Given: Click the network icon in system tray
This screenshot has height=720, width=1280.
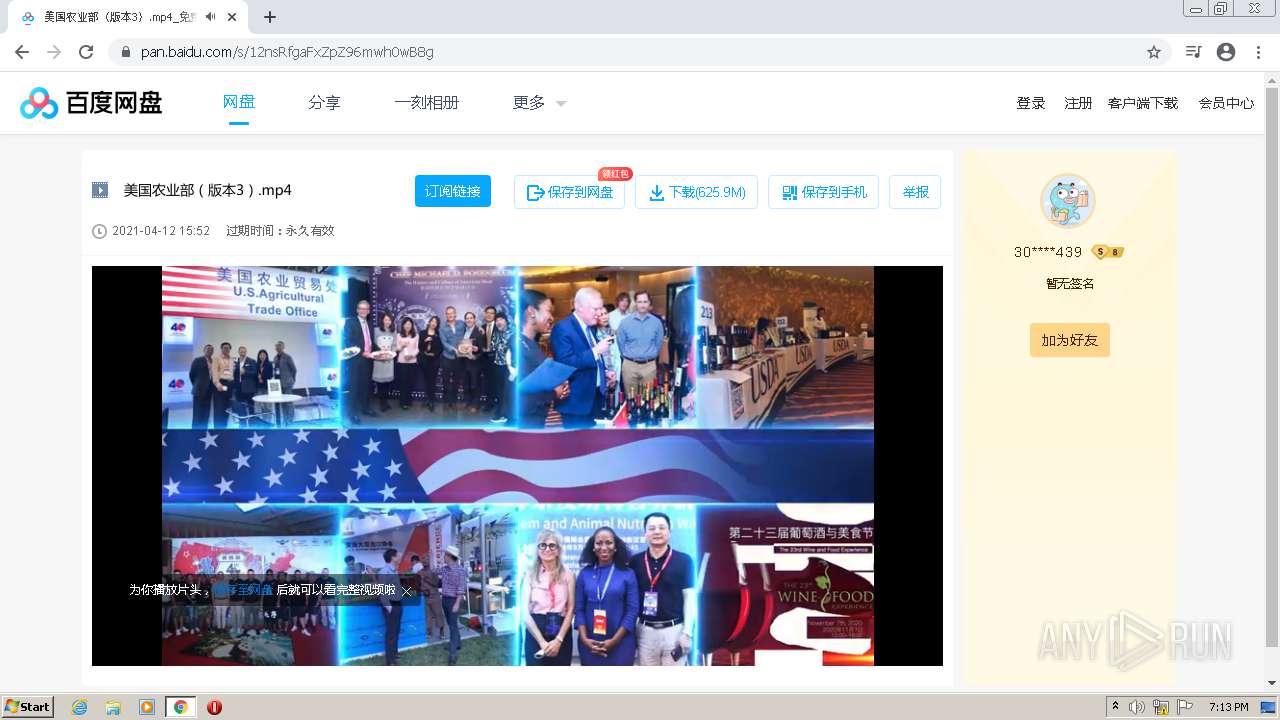Looking at the screenshot, I should point(1161,707).
